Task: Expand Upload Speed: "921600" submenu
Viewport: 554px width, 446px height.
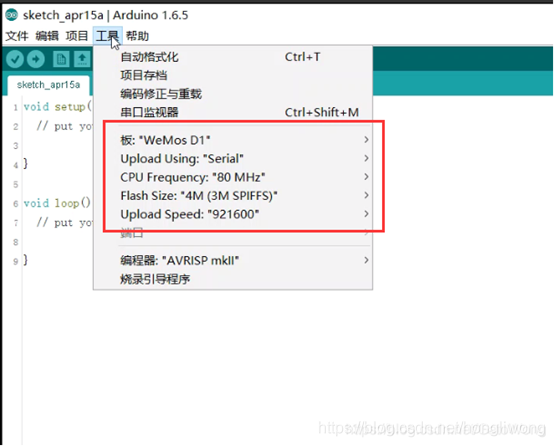Action: click(233, 214)
